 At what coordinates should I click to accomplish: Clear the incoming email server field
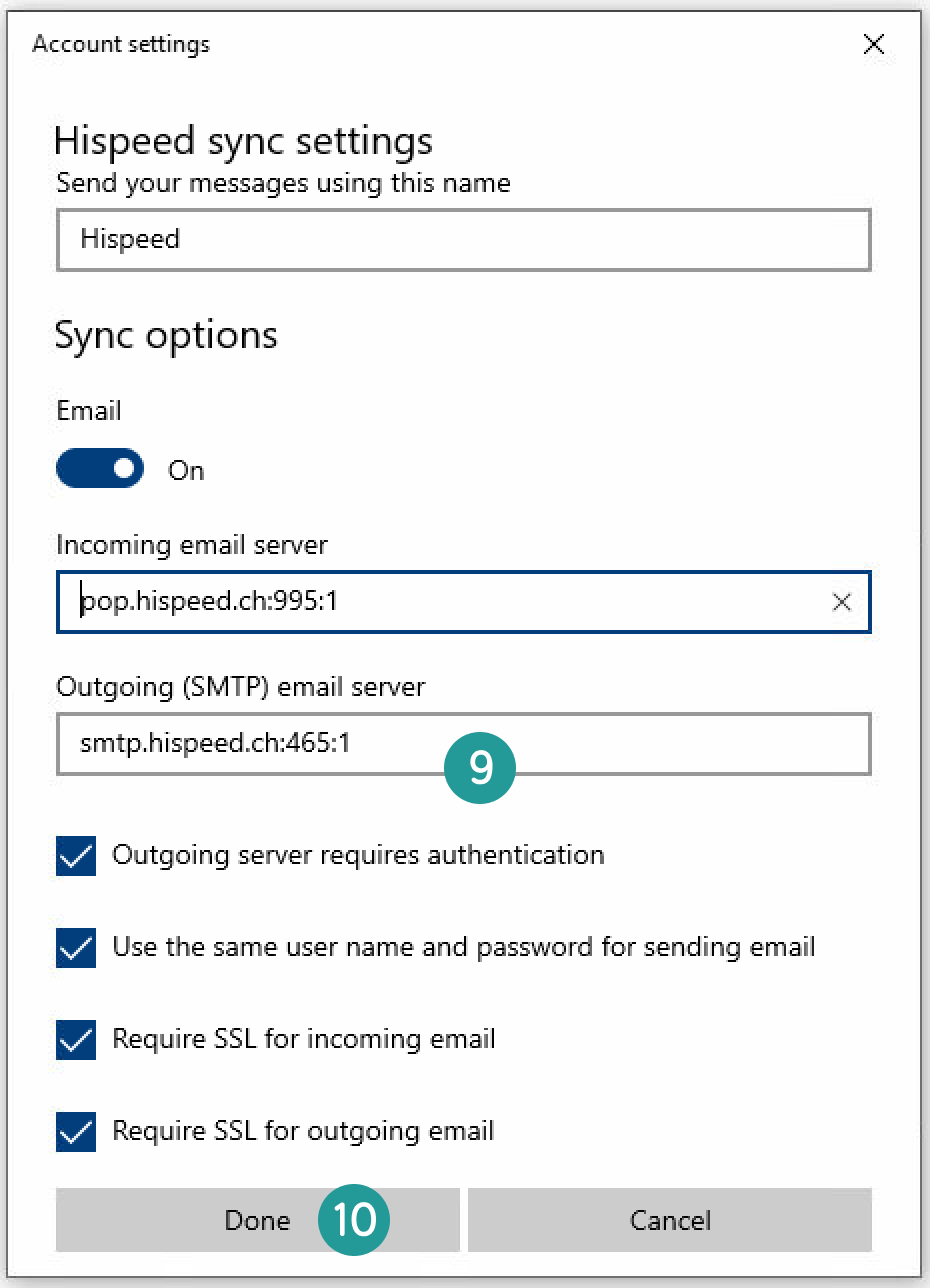[842, 602]
